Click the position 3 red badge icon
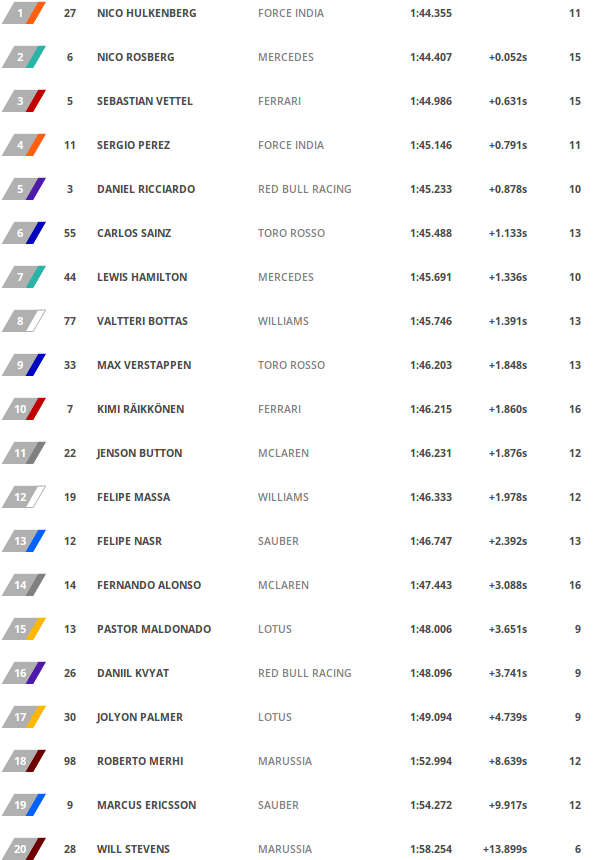Image resolution: width=593 pixels, height=860 pixels. (x=24, y=101)
